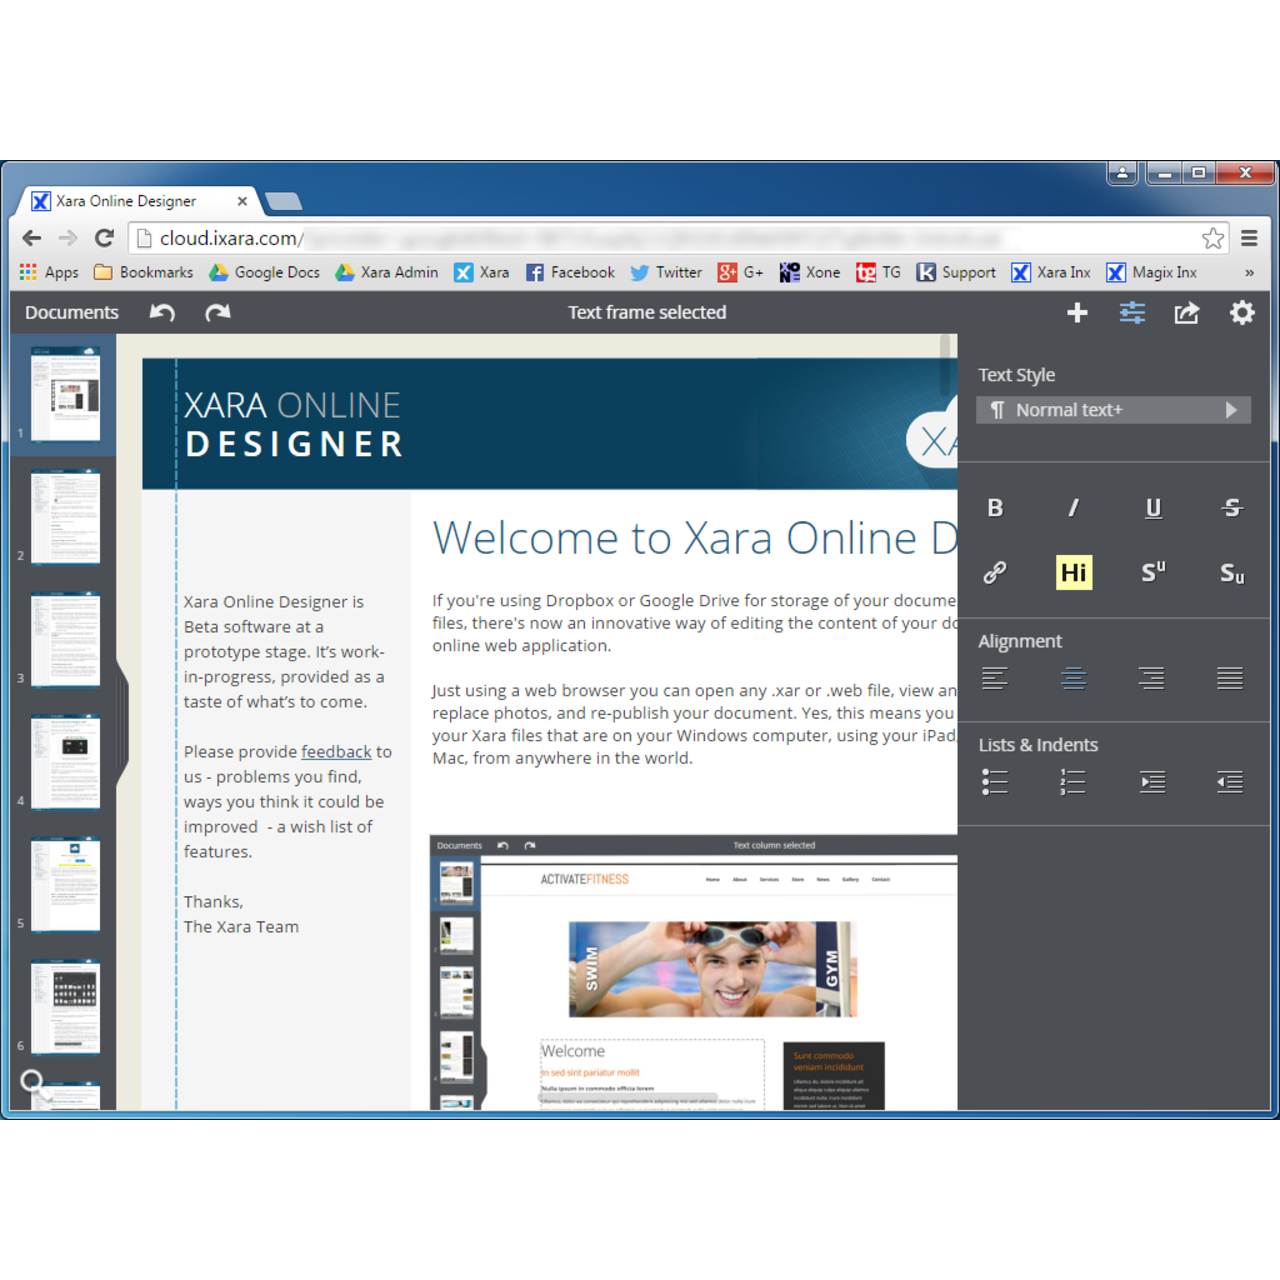The height and width of the screenshot is (1280, 1280).
Task: Justify text alignment
Action: [x=1230, y=678]
